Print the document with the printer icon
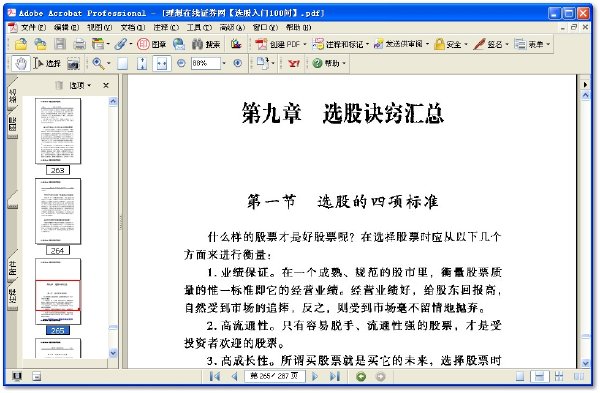The height and width of the screenshot is (393, 600). coord(79,44)
